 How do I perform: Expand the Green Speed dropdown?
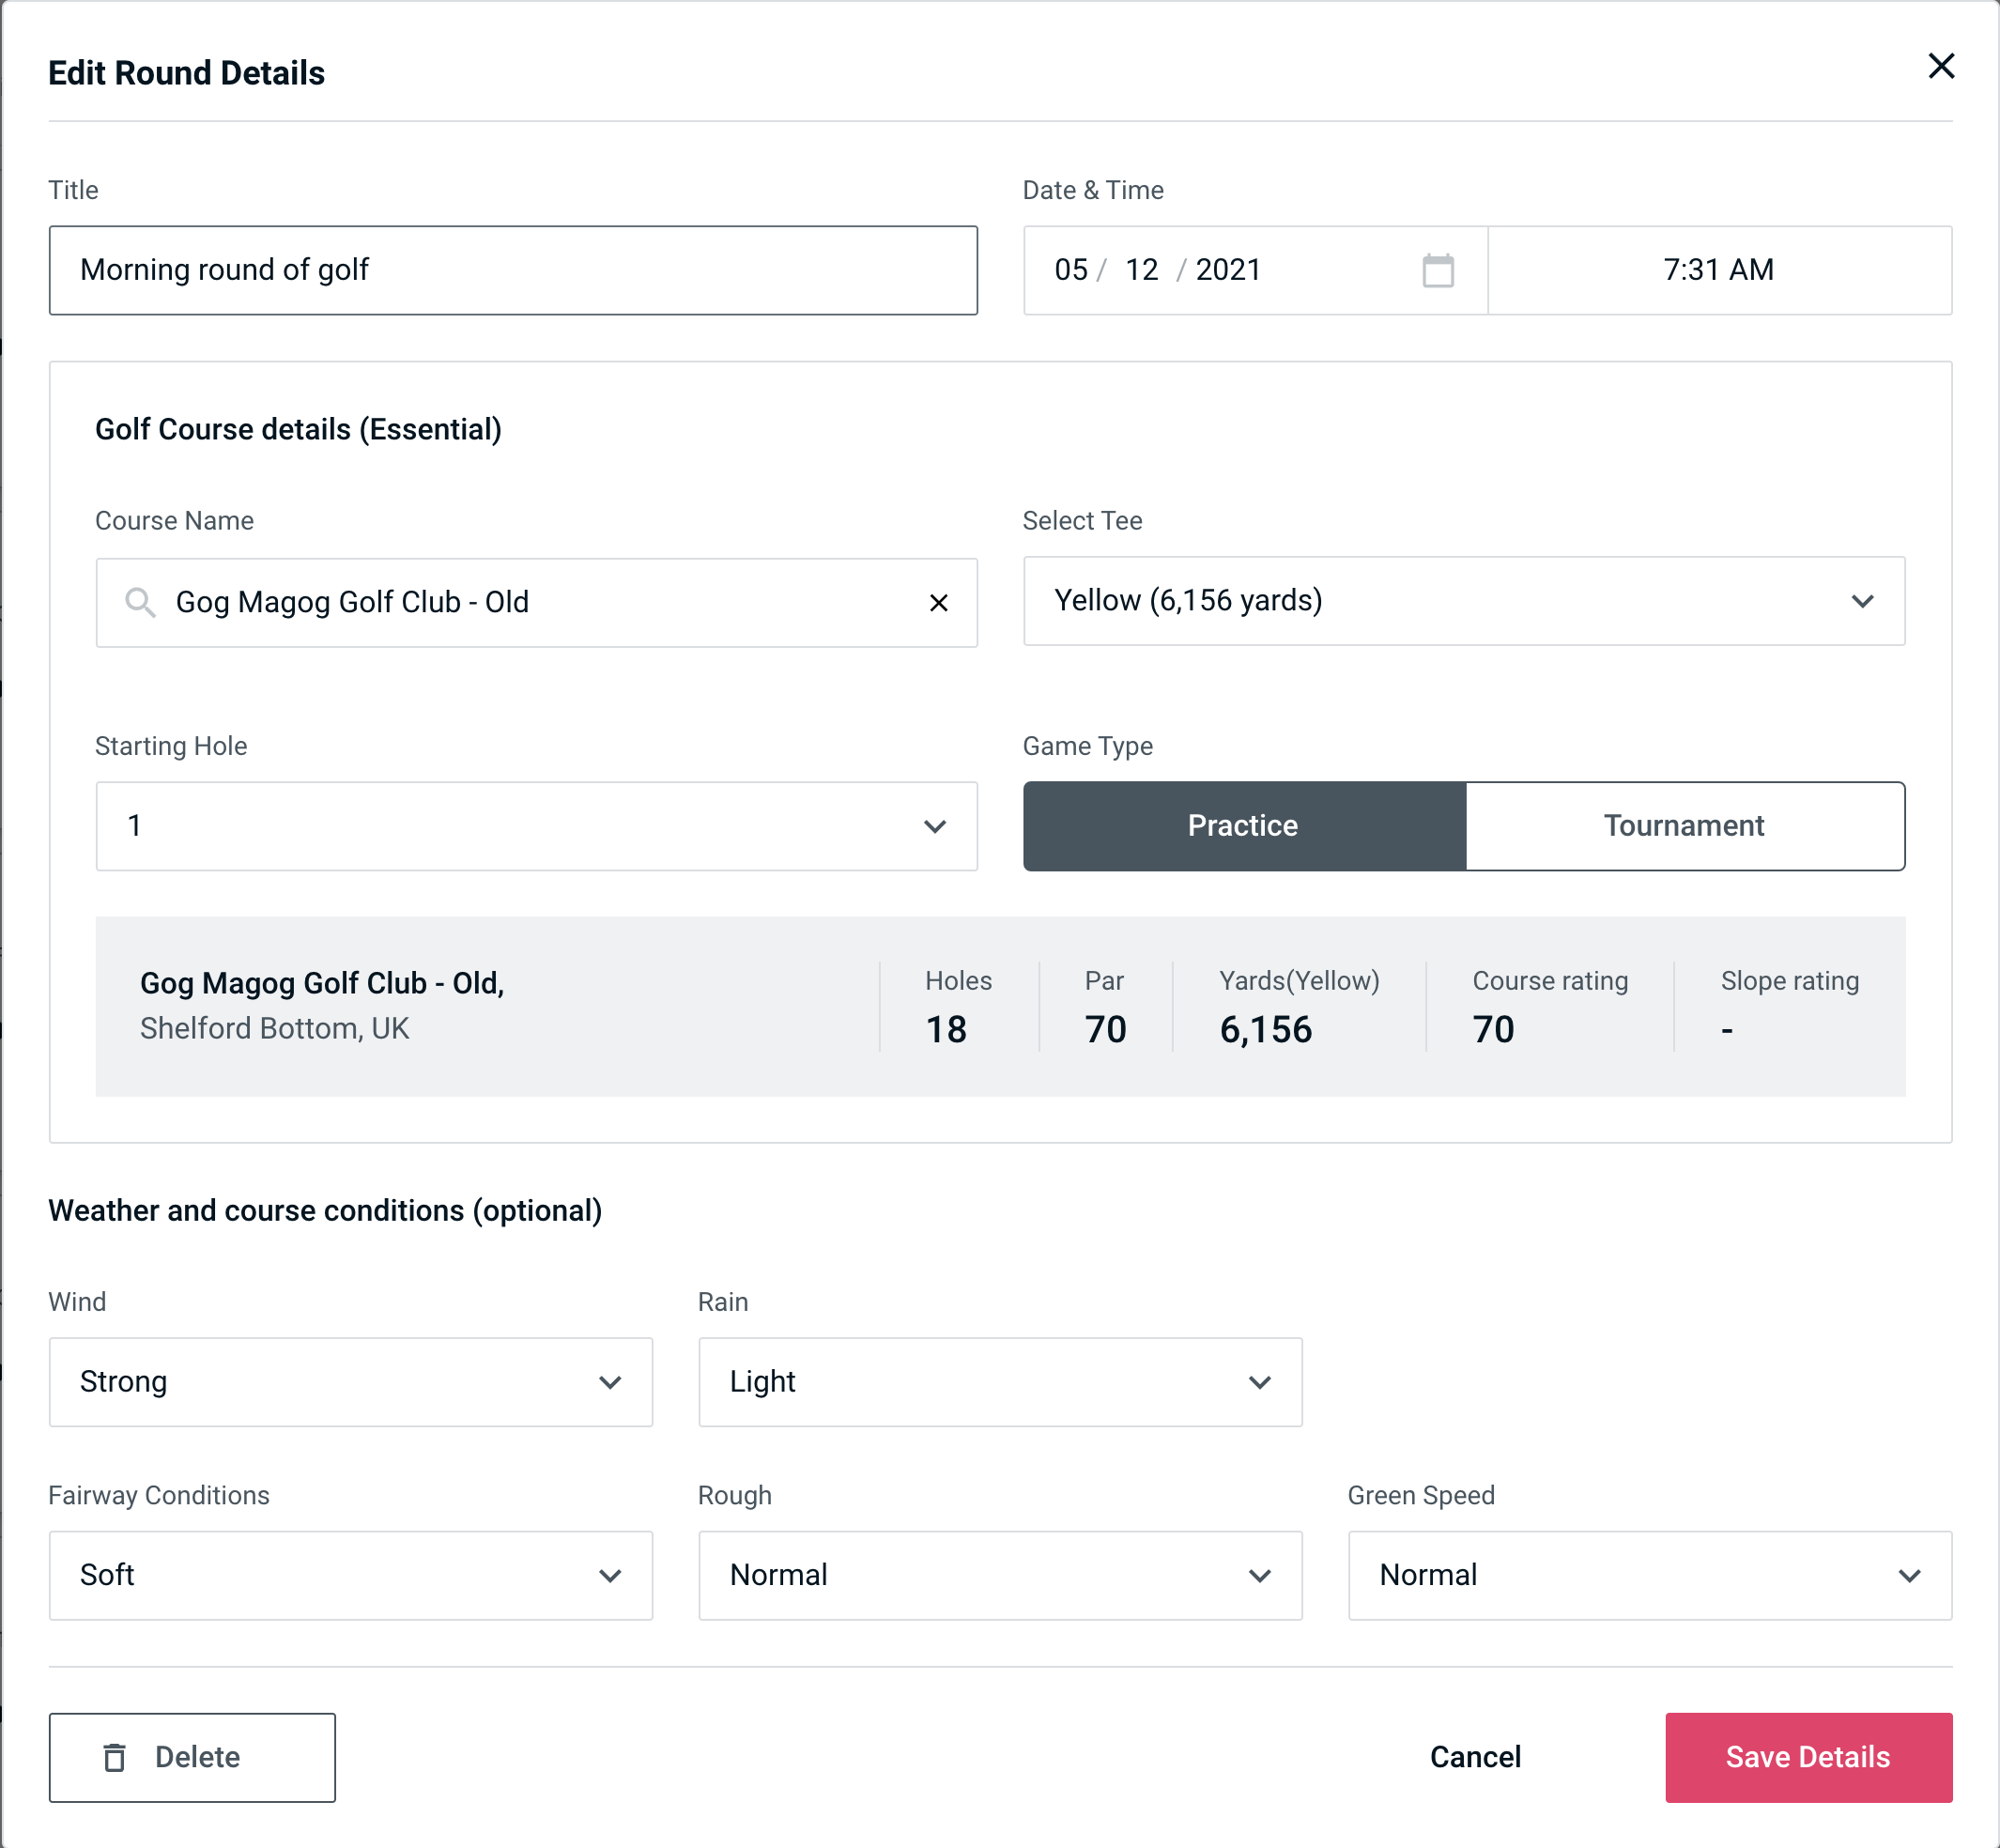1648,1577
